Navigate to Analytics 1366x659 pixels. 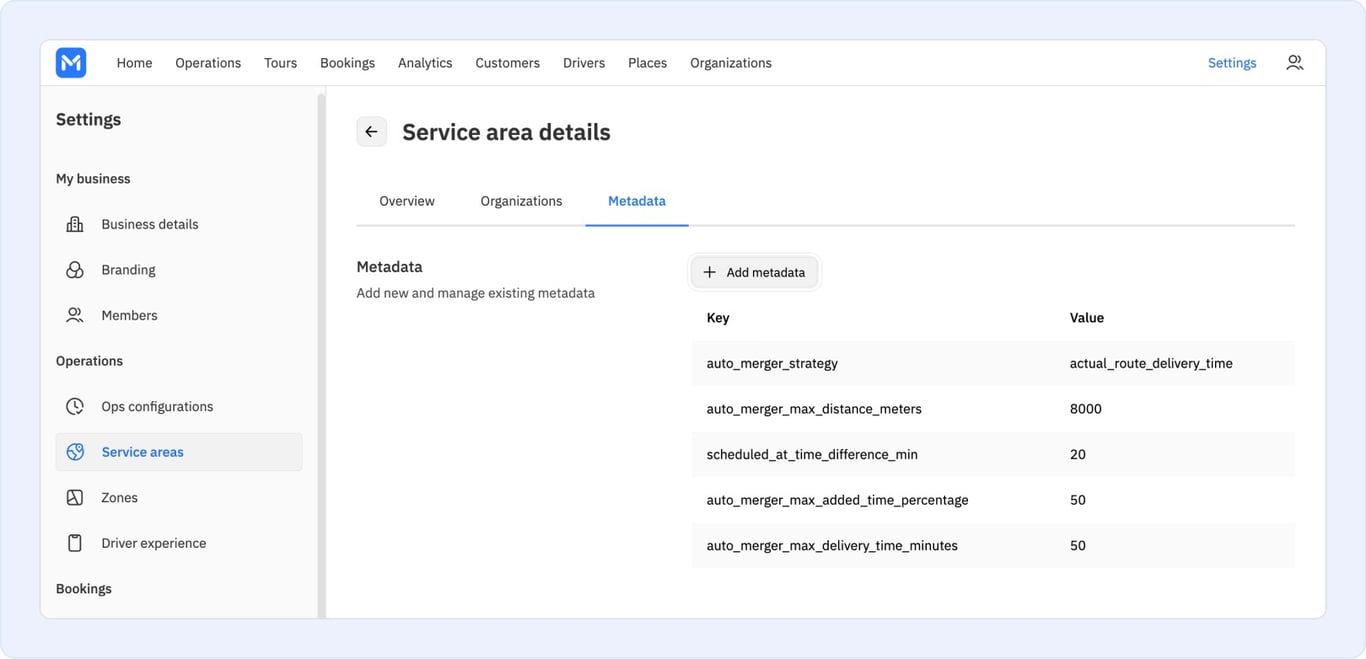tap(425, 63)
